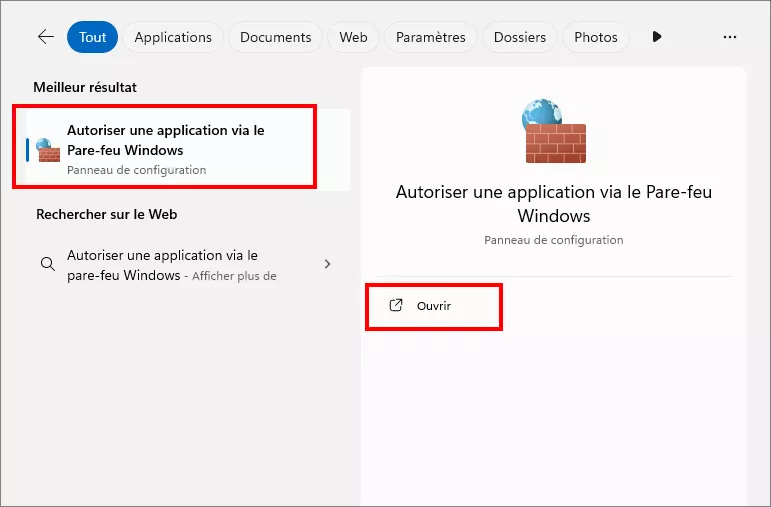
Task: Click the large firewall icon in preview pane
Action: [x=554, y=131]
